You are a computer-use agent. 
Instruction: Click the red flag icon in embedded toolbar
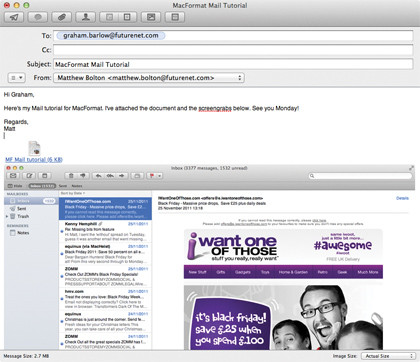coord(152,176)
